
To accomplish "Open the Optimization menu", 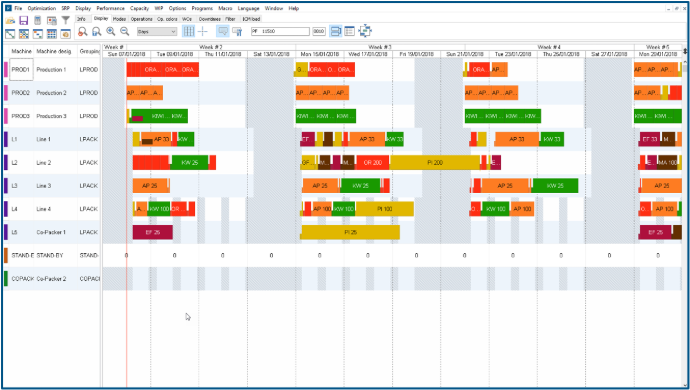I will (41, 8).
